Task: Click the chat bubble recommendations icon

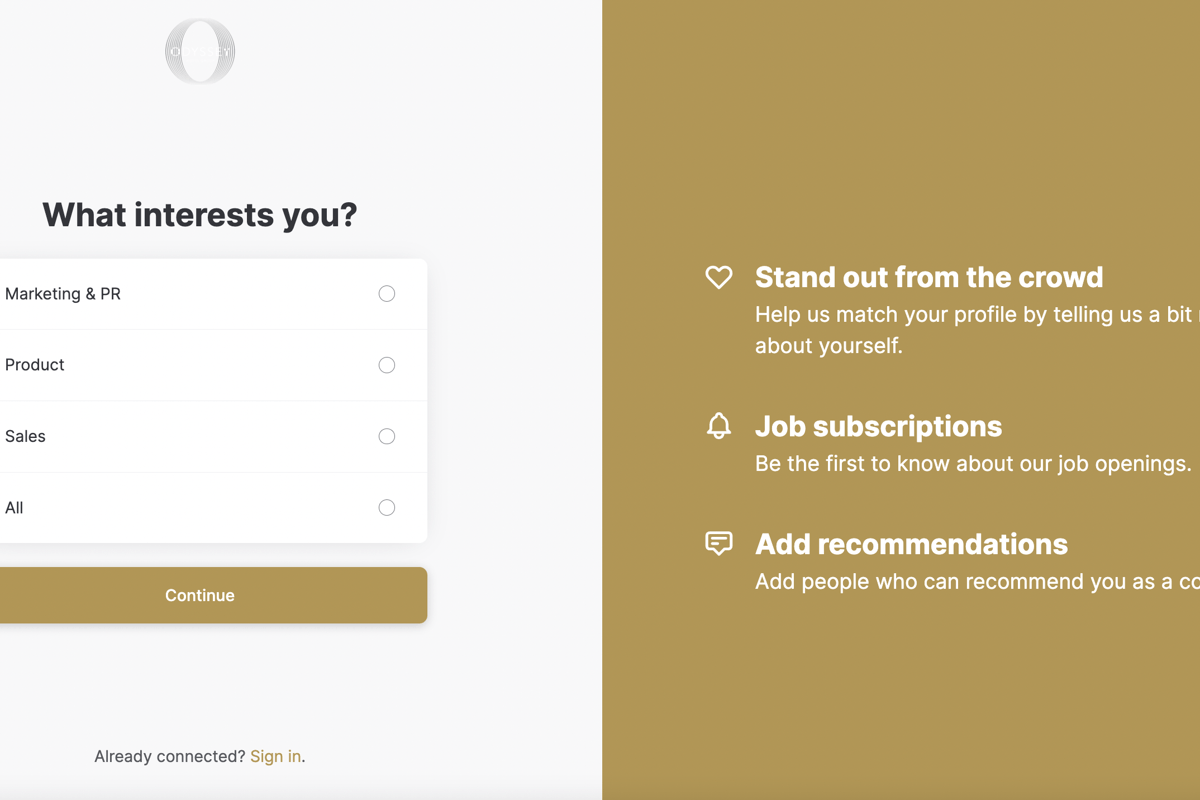Action: [x=718, y=543]
